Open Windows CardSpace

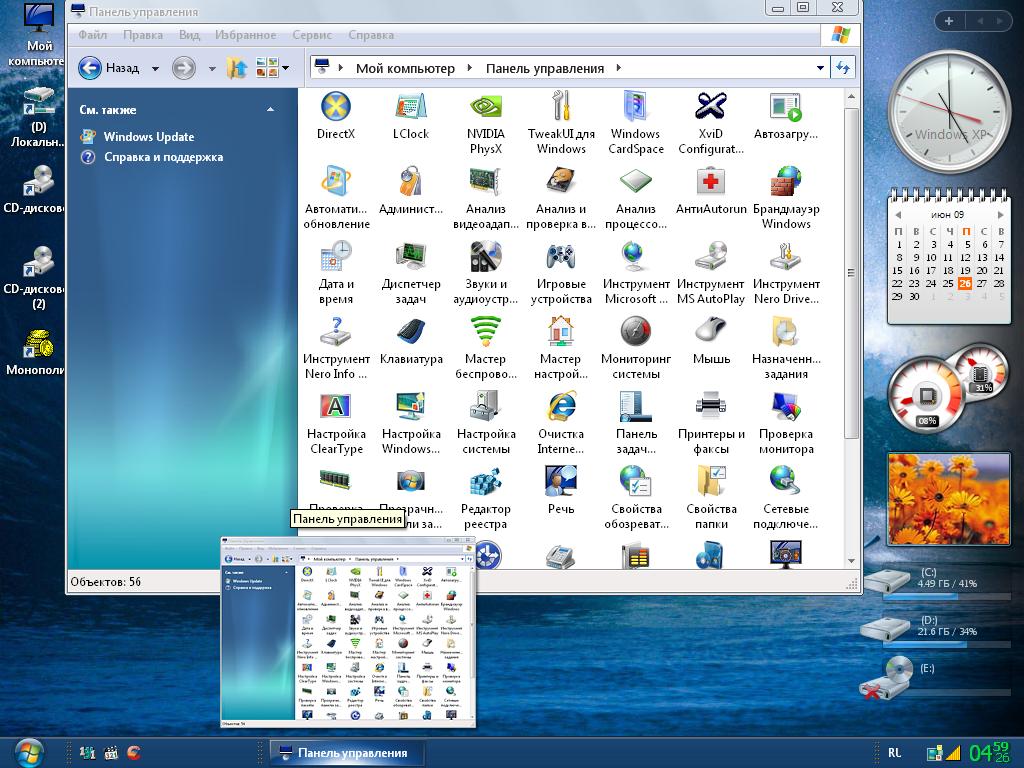pos(635,123)
